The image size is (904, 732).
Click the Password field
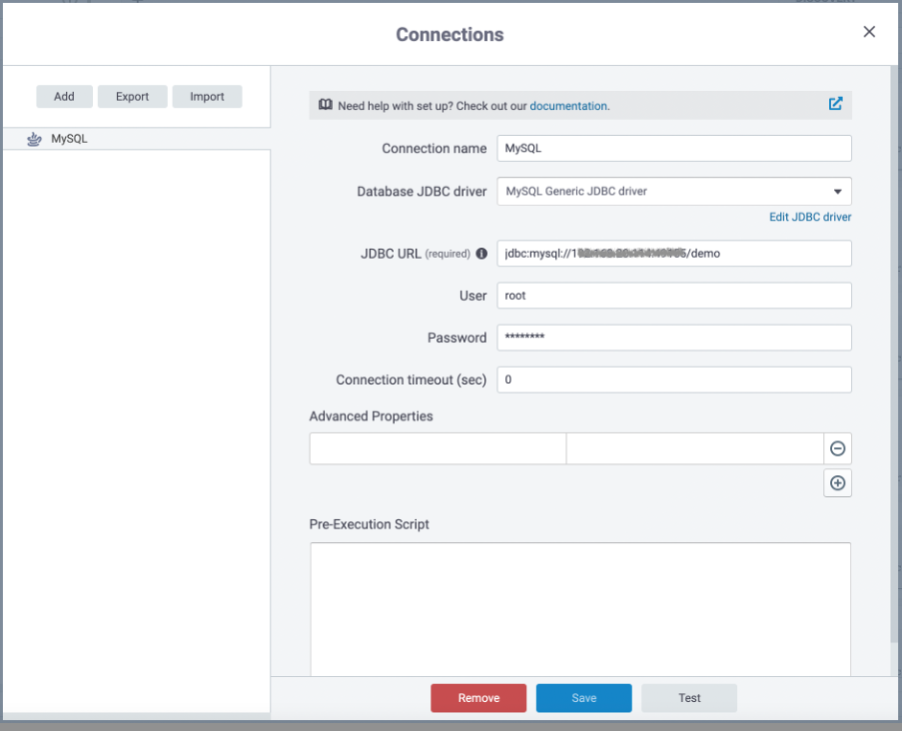673,338
